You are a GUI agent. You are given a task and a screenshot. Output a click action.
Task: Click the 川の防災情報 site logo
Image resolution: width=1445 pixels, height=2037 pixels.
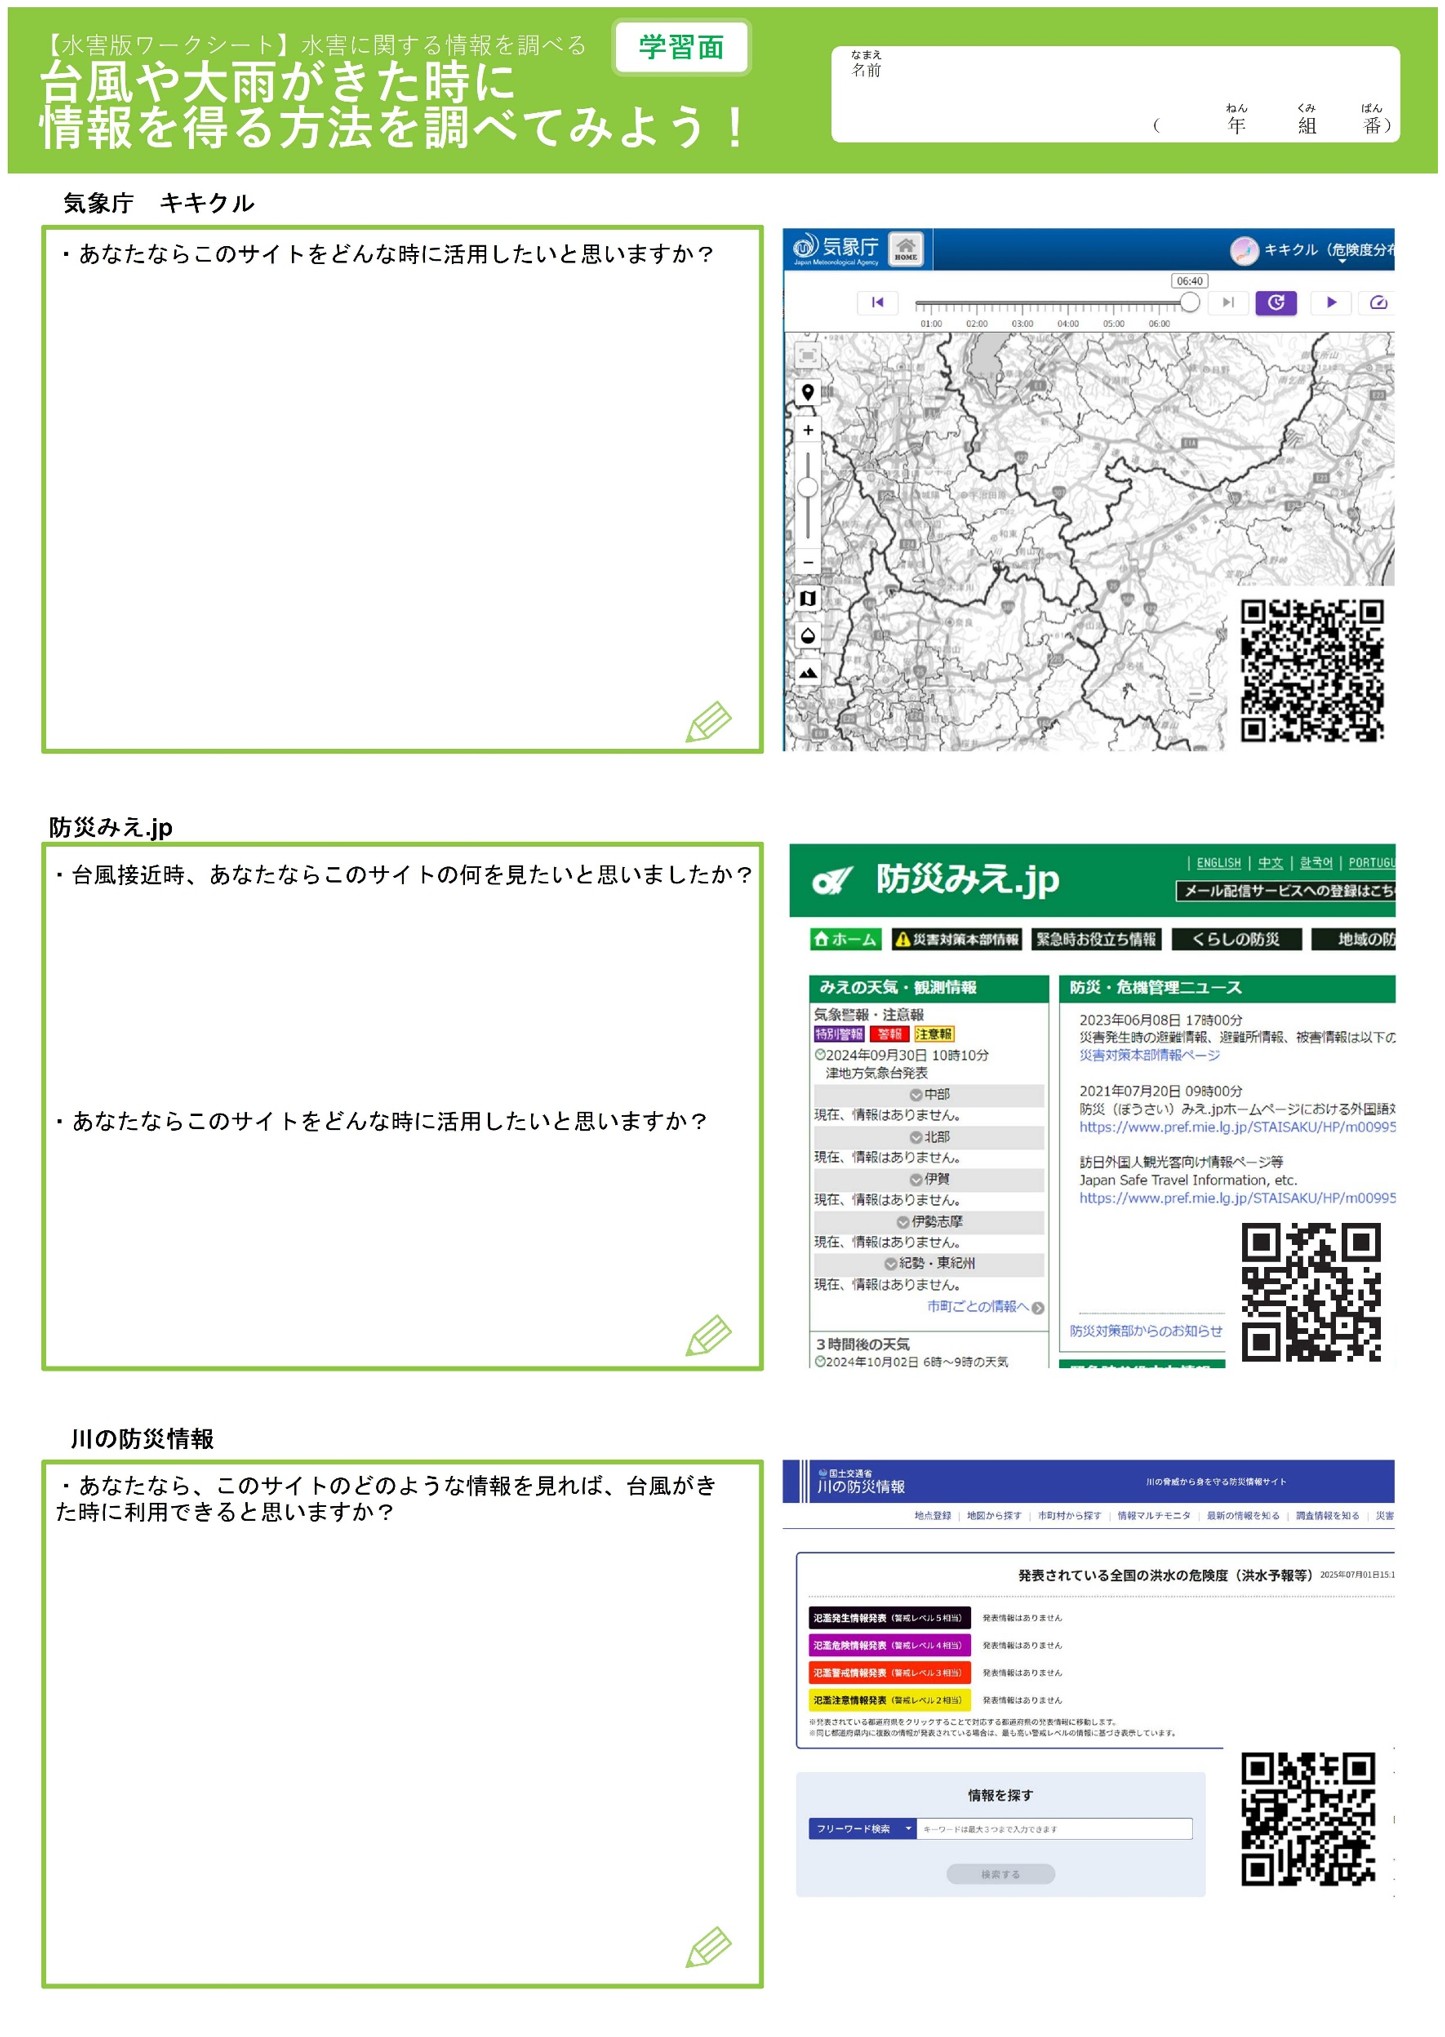pos(859,1482)
